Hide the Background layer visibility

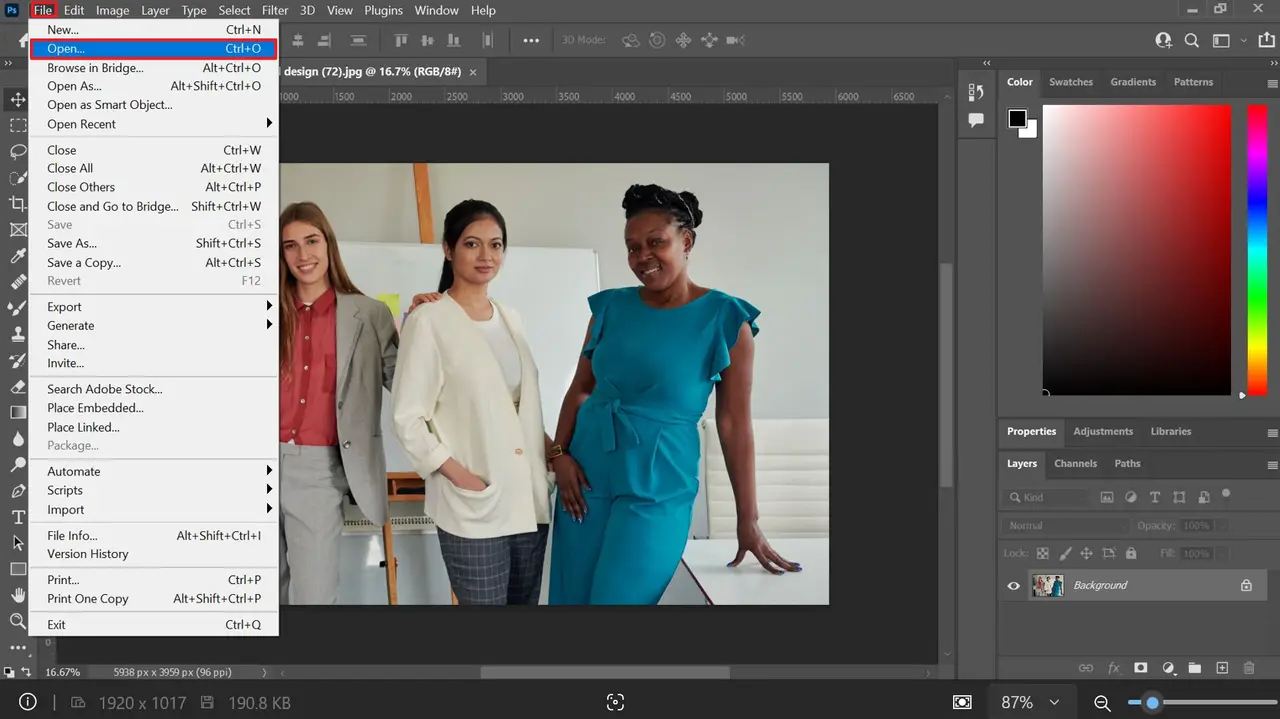tap(1013, 585)
